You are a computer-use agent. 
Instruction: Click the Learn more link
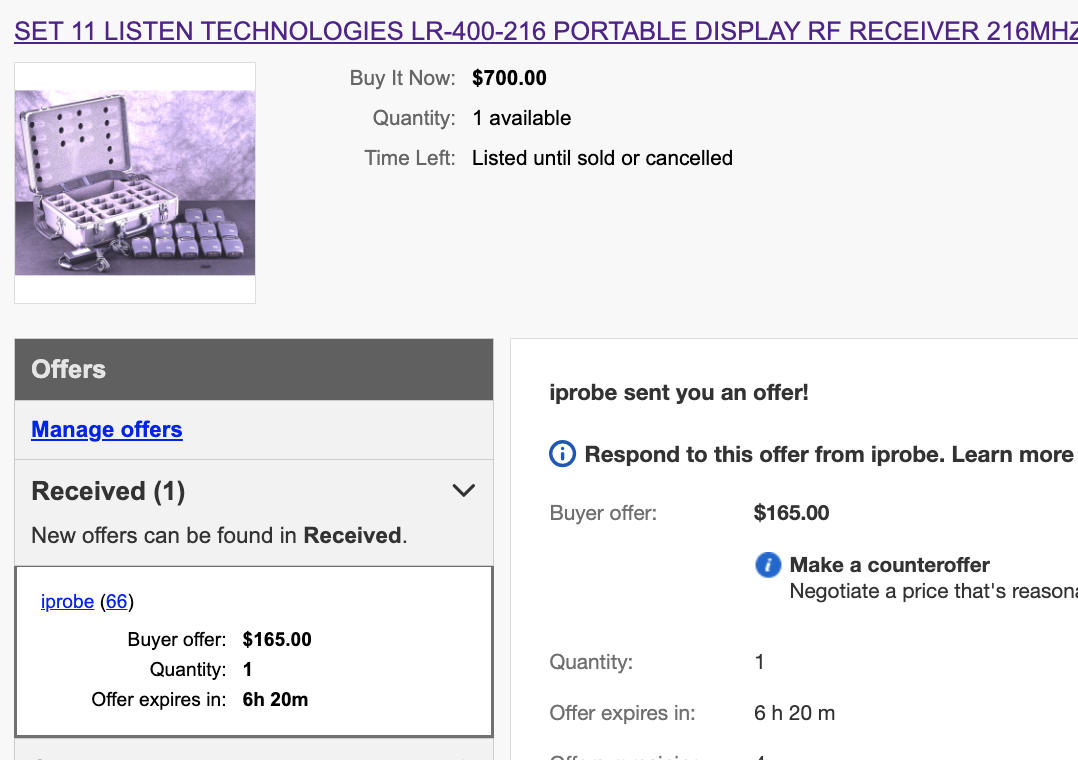tap(1012, 455)
